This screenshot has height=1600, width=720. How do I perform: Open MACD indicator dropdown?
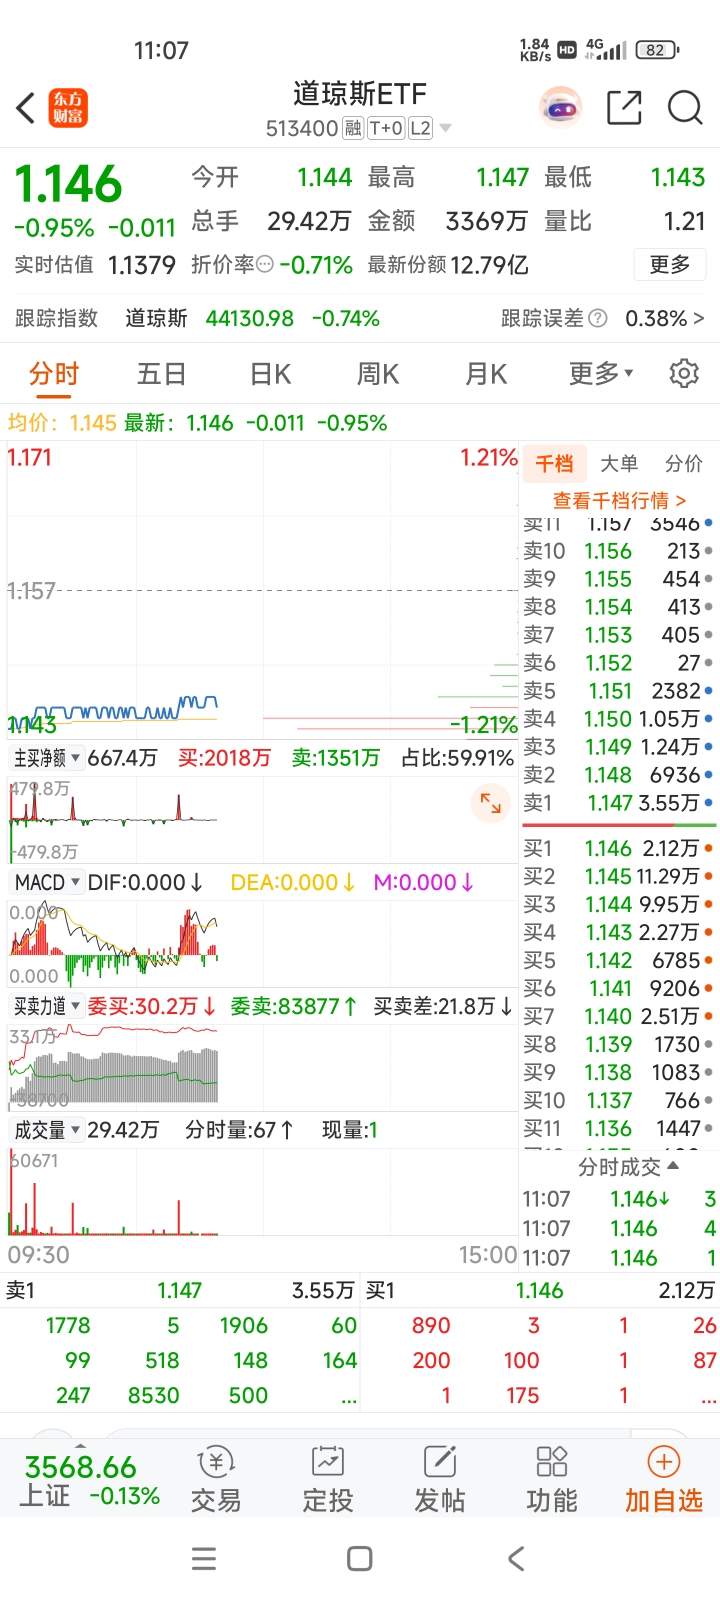[47, 882]
